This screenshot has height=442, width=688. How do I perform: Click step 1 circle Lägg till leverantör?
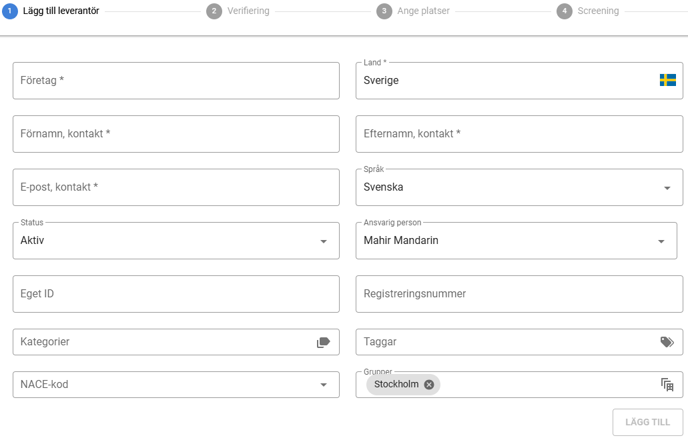coord(10,11)
